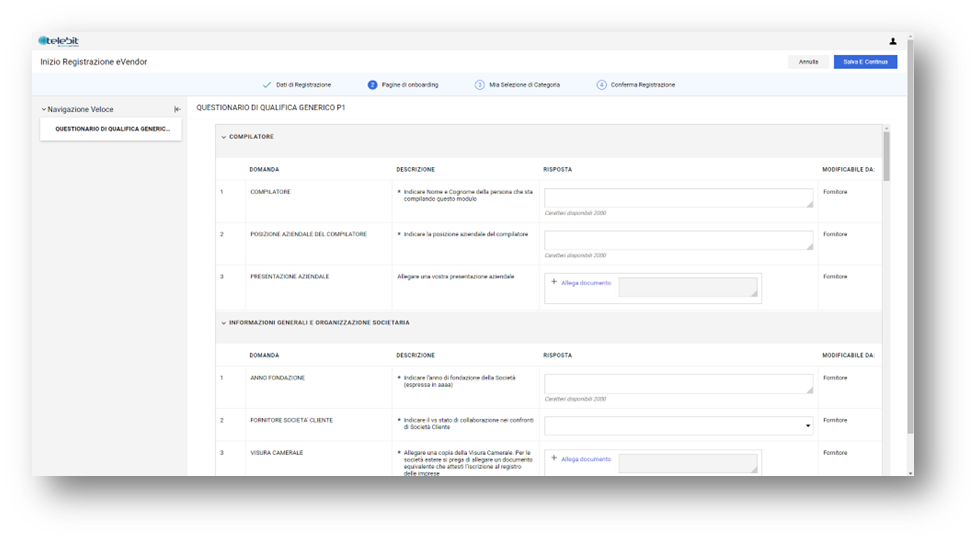This screenshot has width=979, height=541.
Task: Click plus icon for Presentazione Aziendale attachment
Action: (554, 282)
